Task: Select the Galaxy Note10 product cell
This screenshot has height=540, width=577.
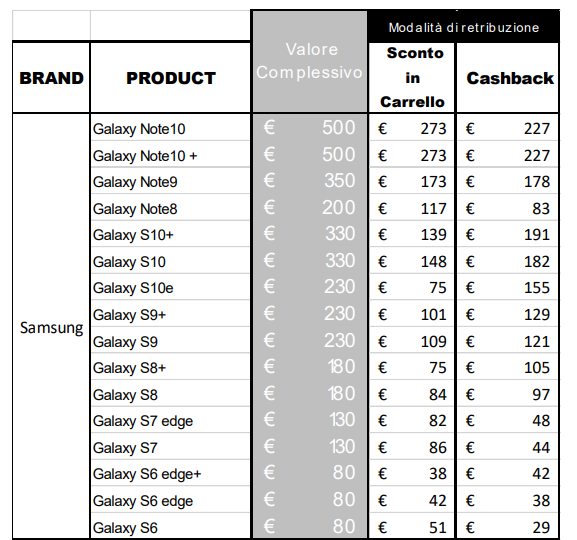Action: click(170, 128)
